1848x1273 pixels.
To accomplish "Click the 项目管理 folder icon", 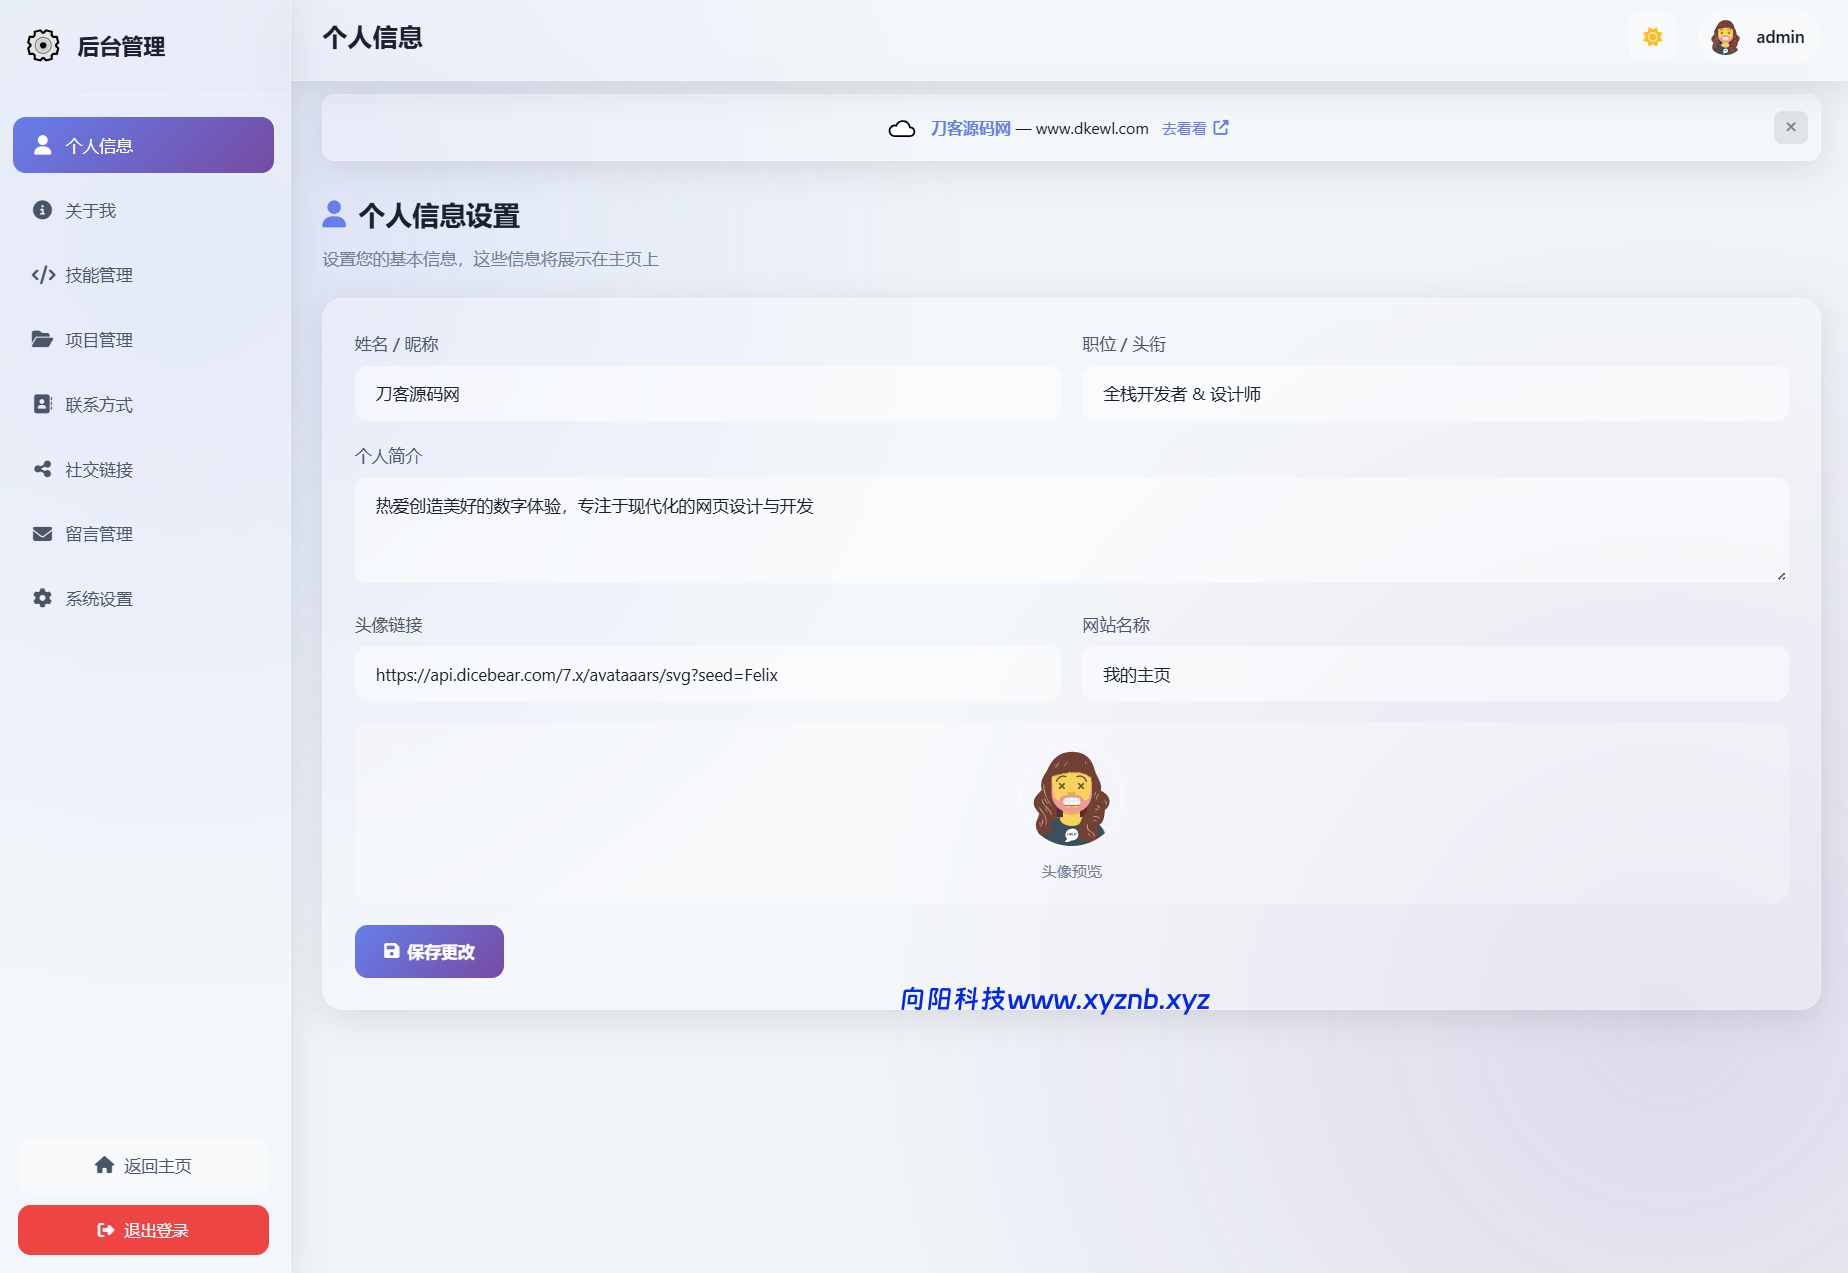I will [41, 339].
